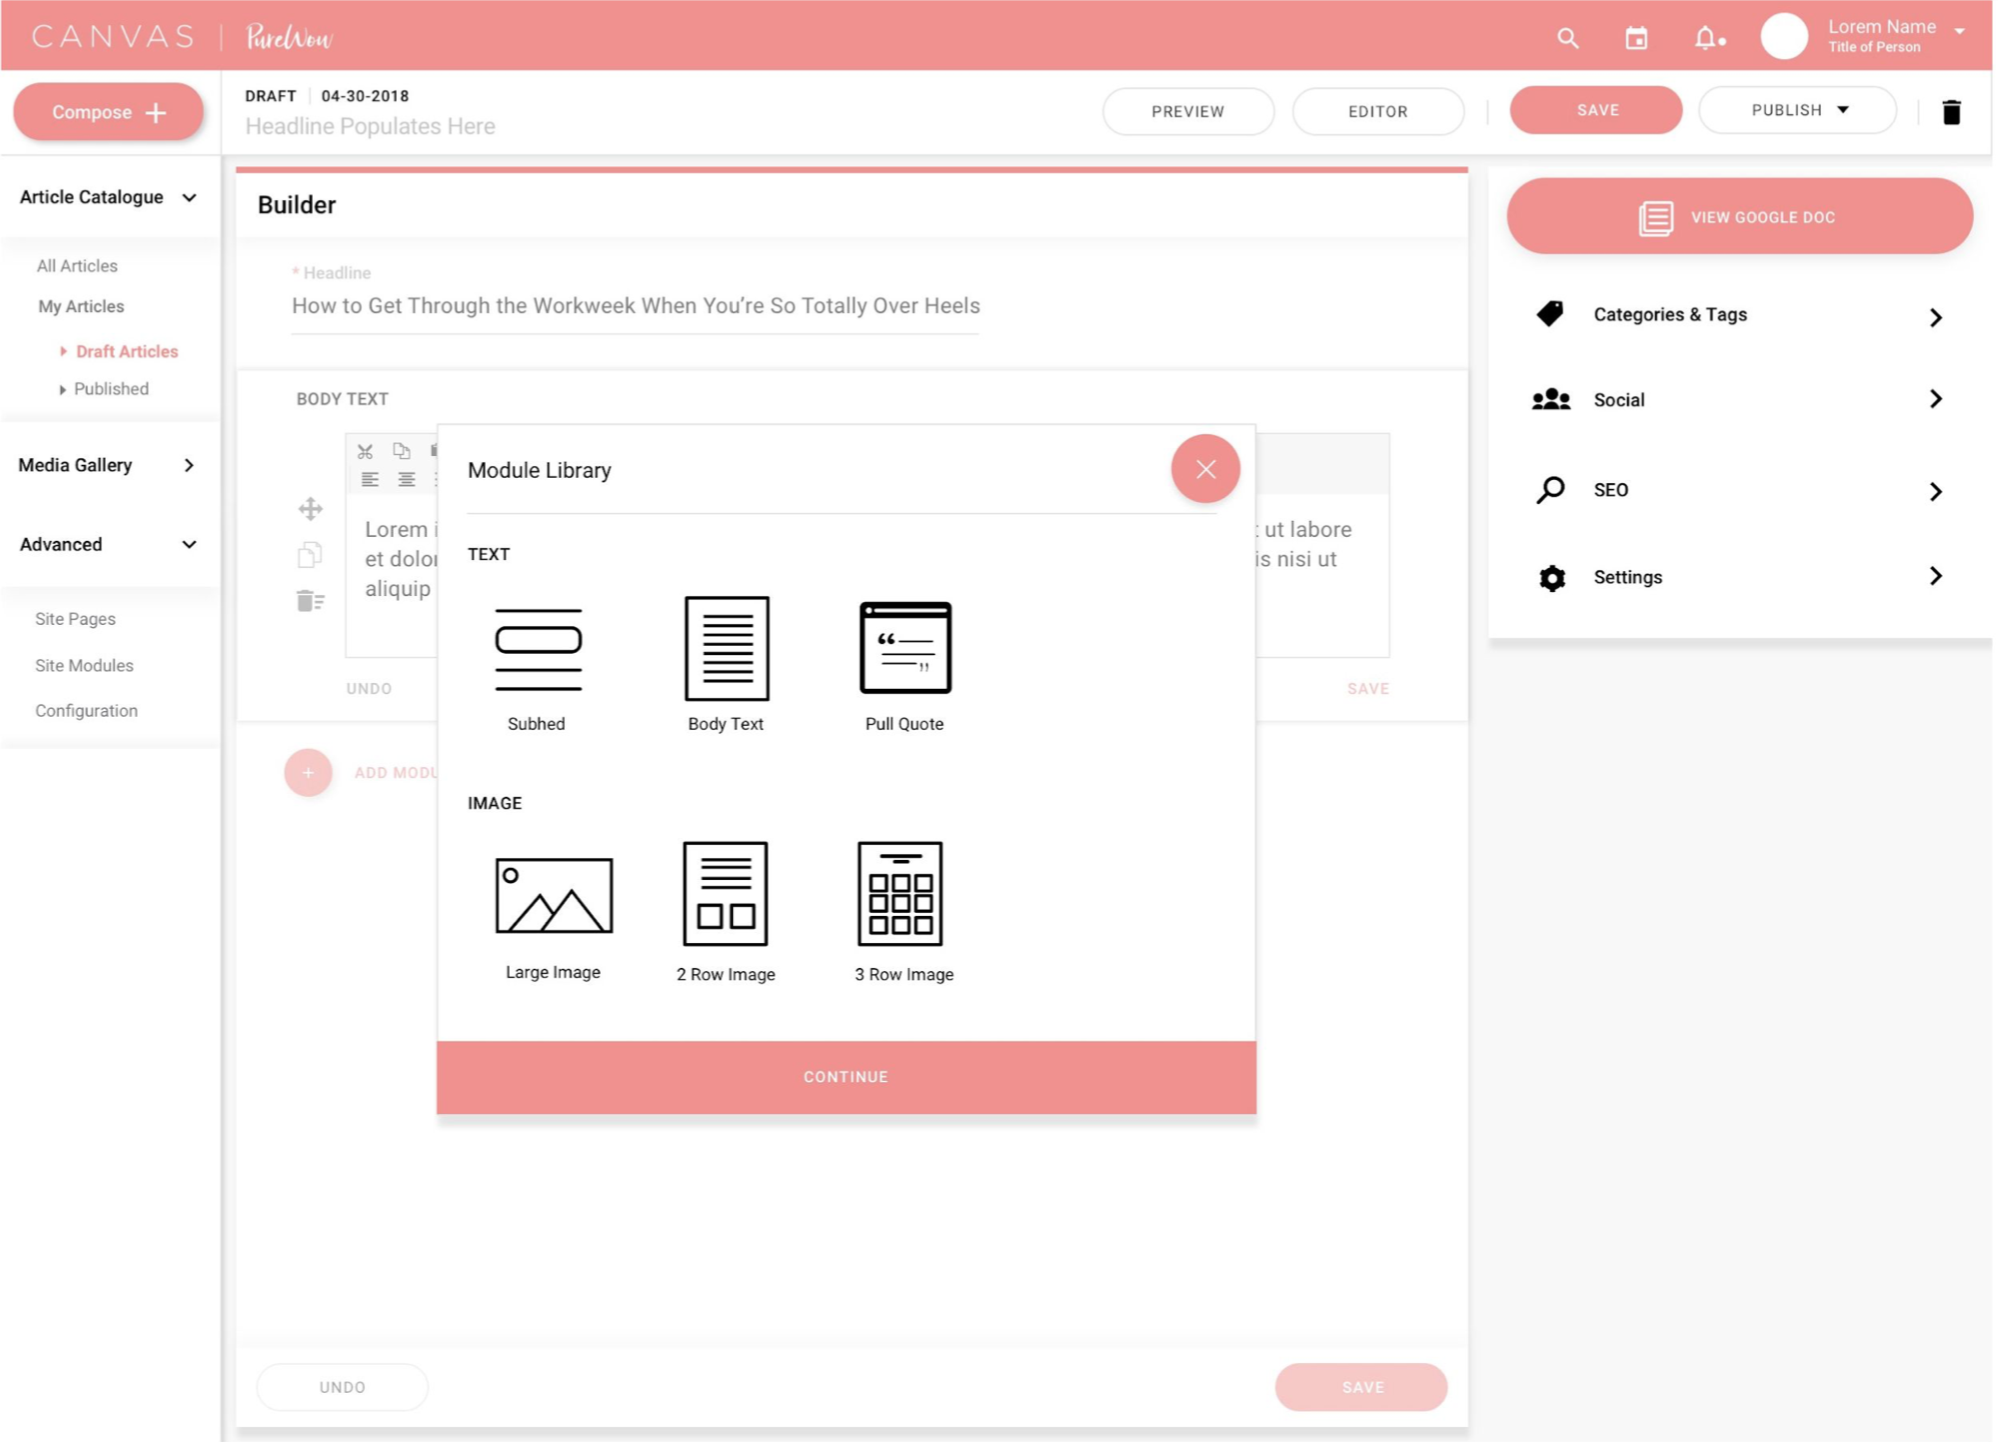Switch to My Articles in the sidebar
Image resolution: width=1998 pixels, height=1442 pixels.
coord(80,306)
